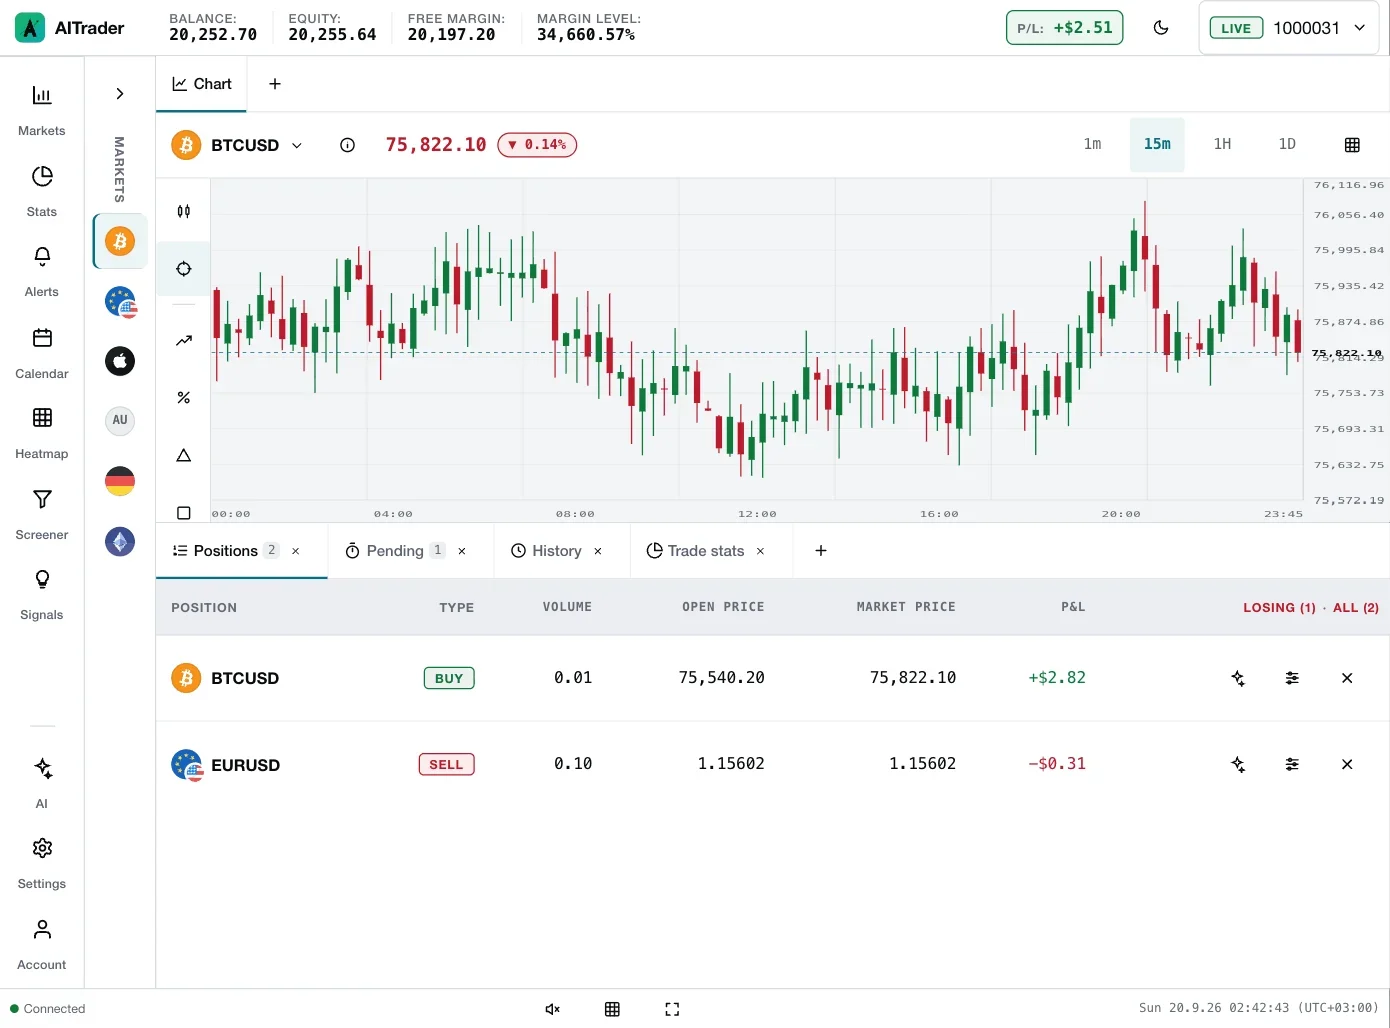Filter positions by LOSING (1)
This screenshot has height=1028, width=1390.
[x=1279, y=607]
